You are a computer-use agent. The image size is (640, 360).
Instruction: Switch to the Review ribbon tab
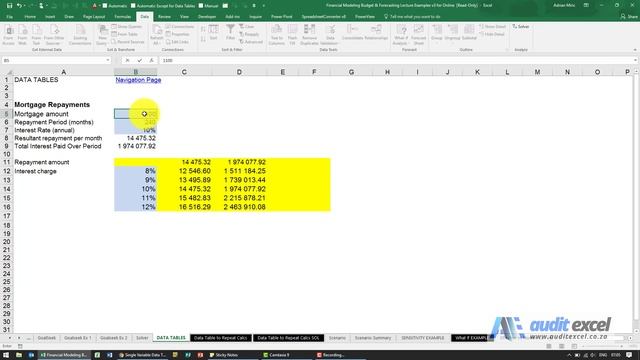164,17
